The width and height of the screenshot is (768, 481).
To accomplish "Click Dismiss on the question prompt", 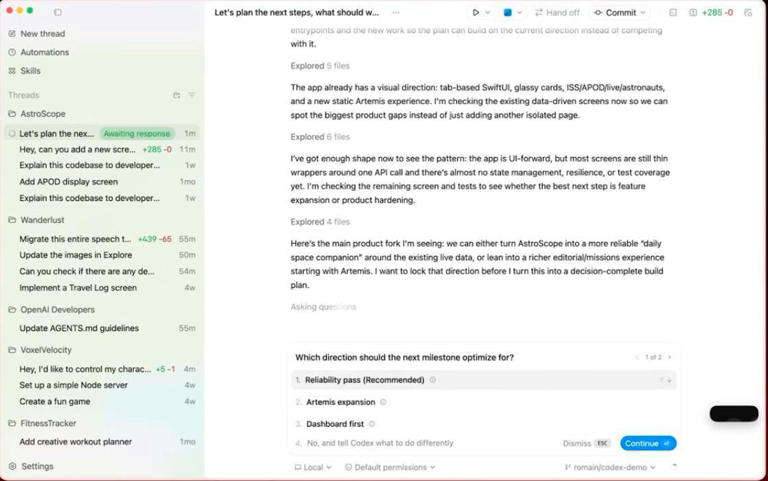I will click(576, 443).
